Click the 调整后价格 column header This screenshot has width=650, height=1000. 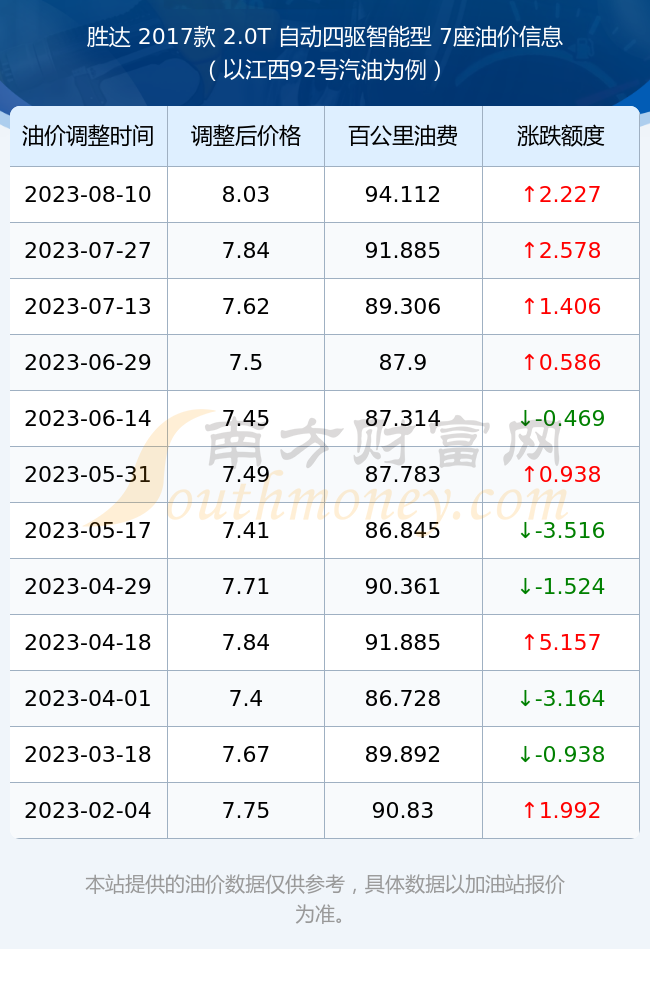246,136
